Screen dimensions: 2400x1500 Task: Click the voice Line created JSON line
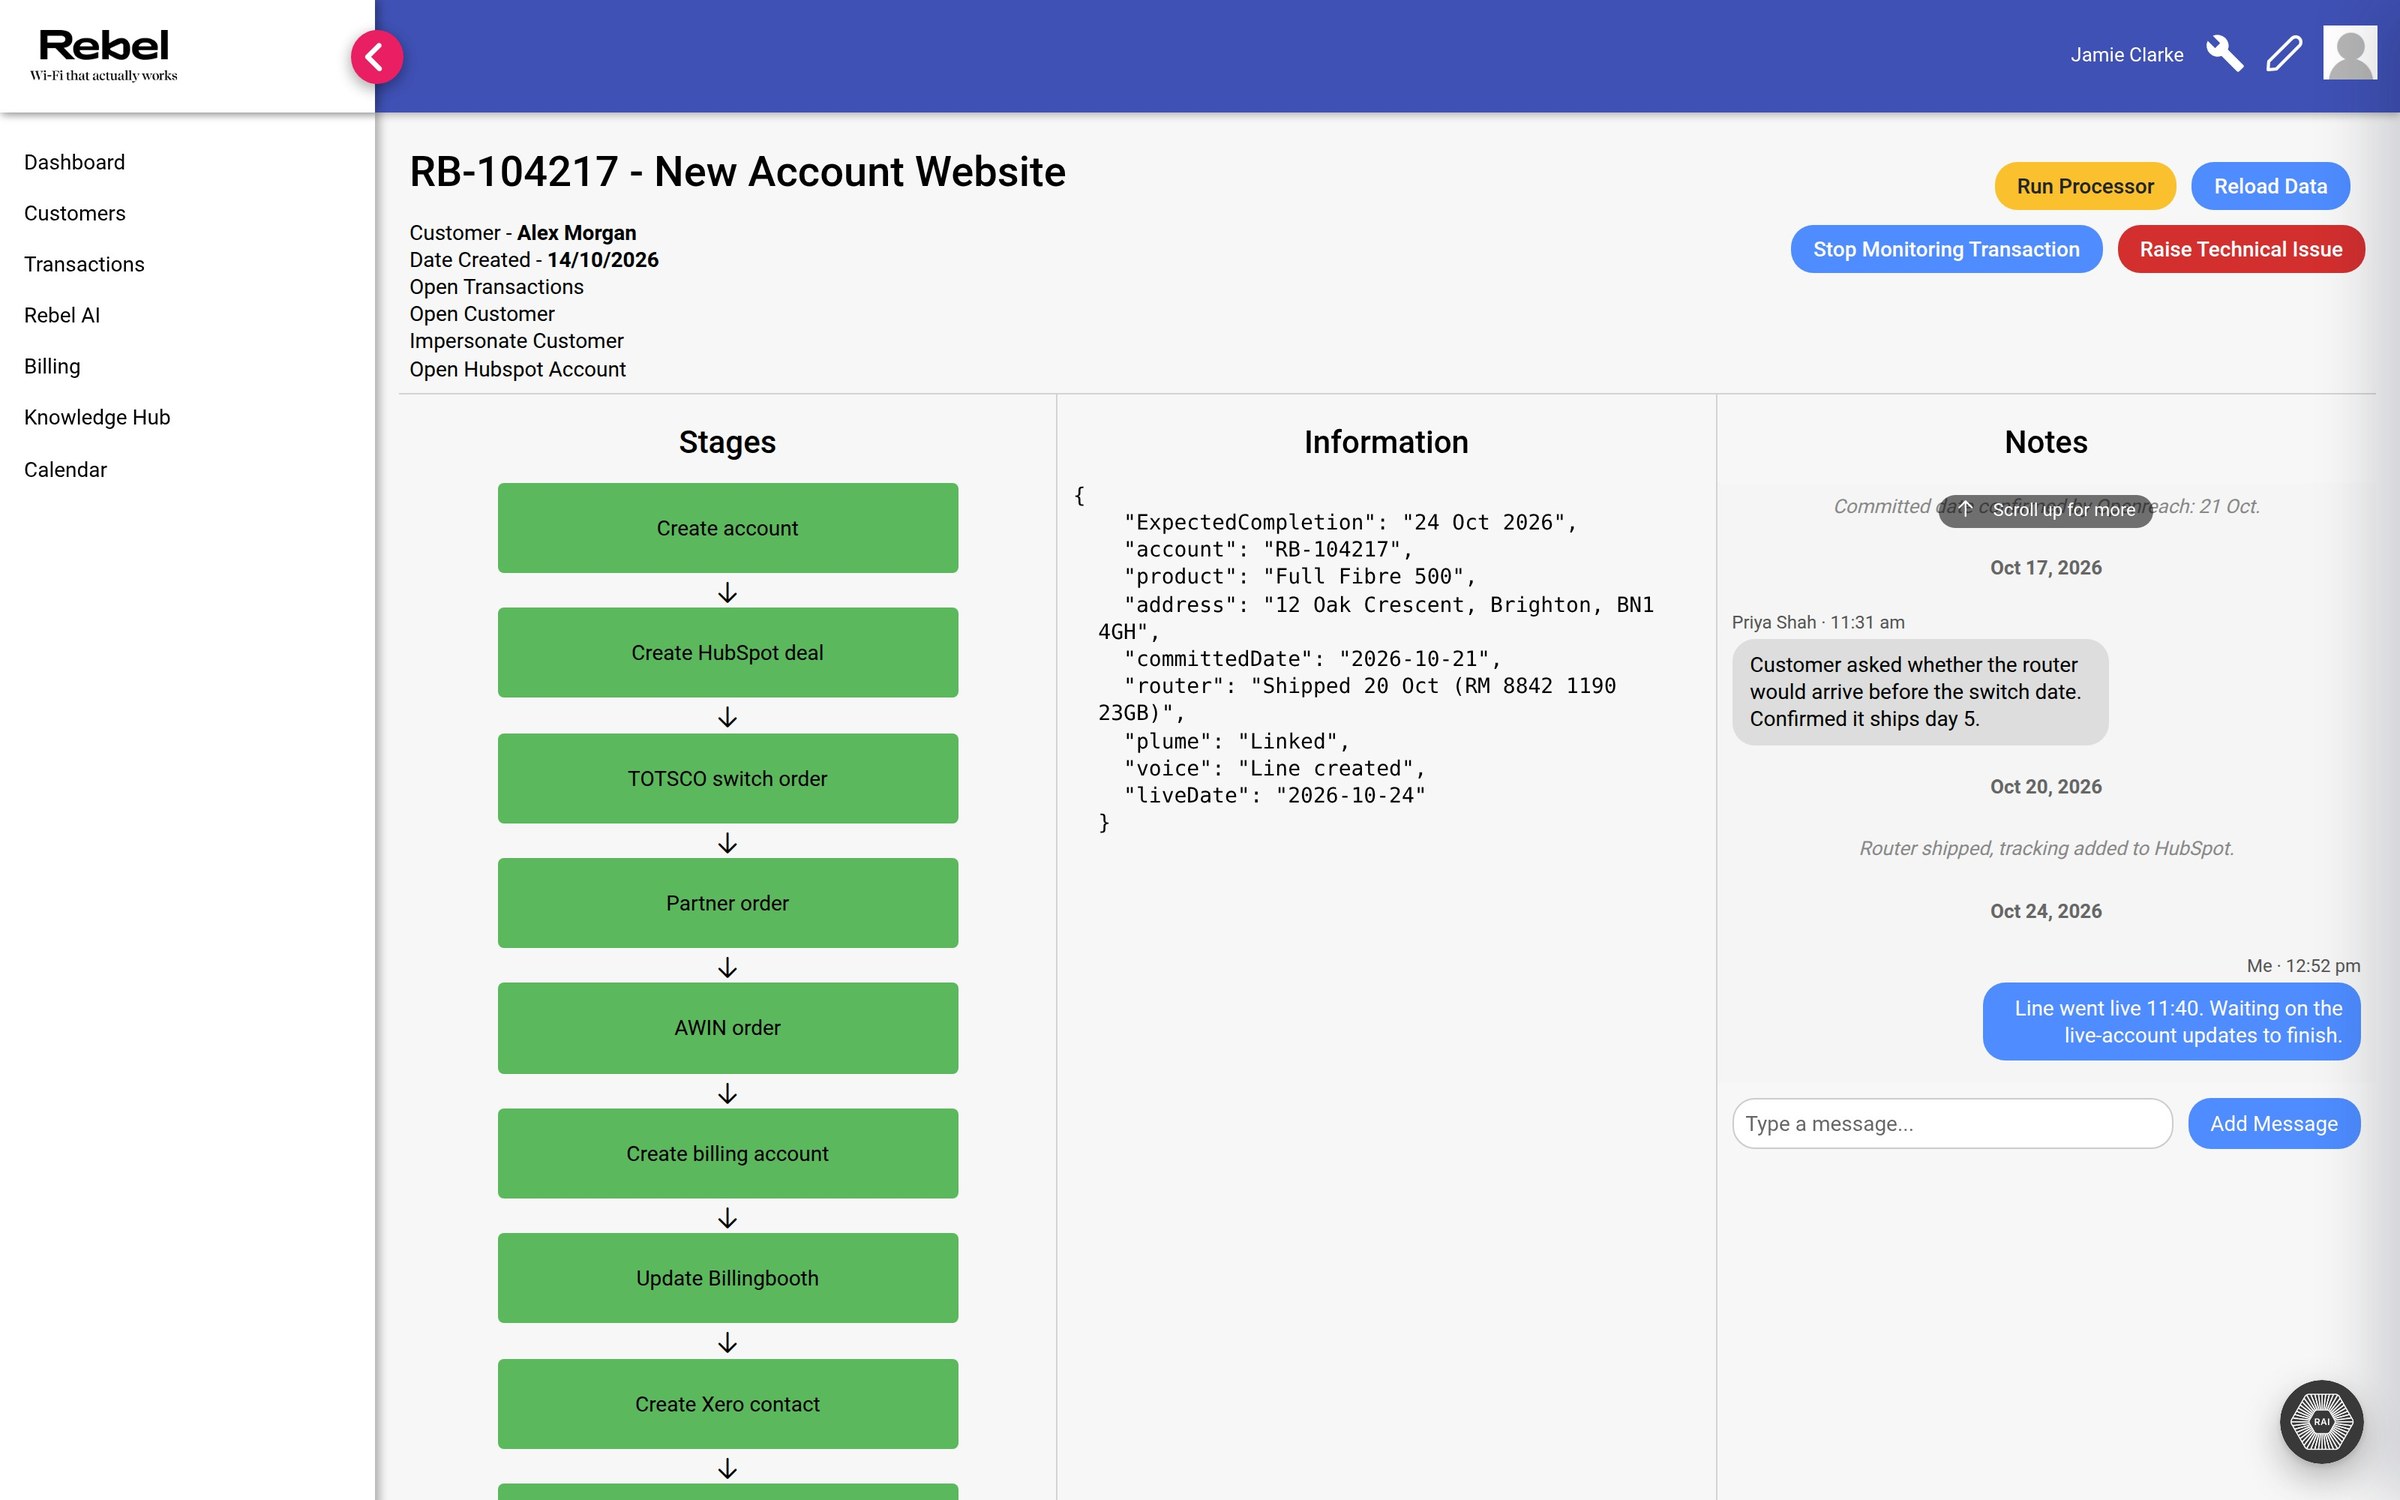coord(1274,768)
